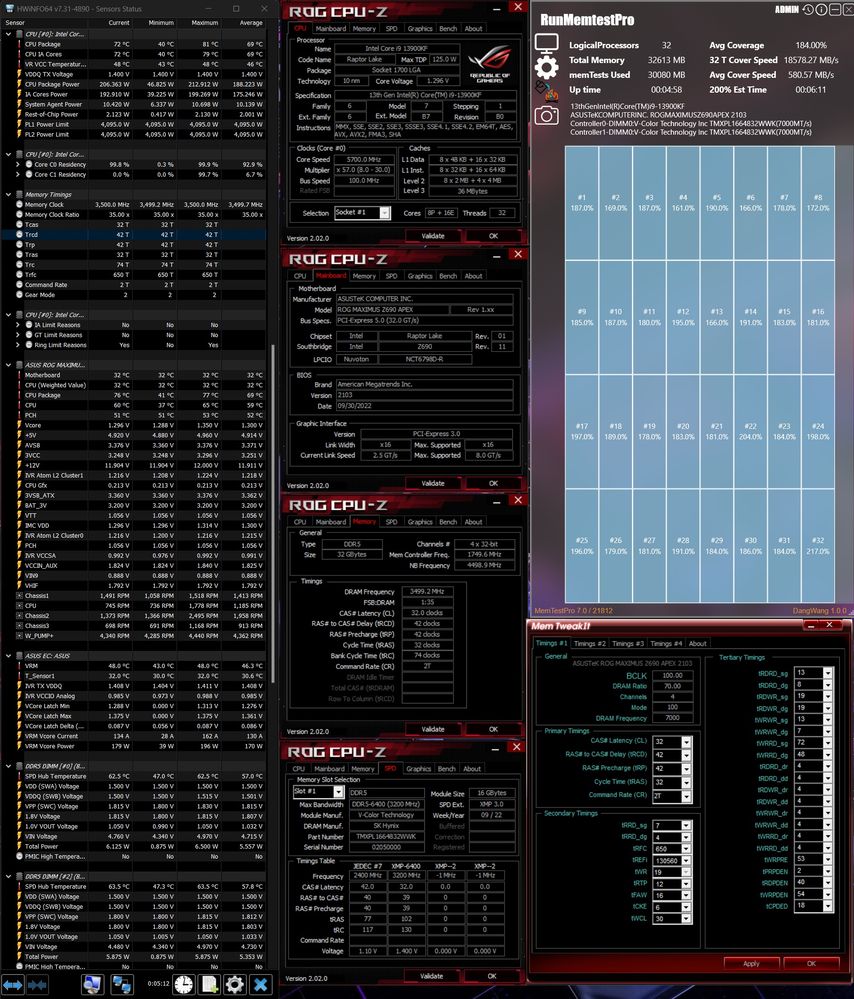Screen dimensions: 854x999
Task: Click Validate in CPU-Z Memory timings window
Action: tap(433, 729)
